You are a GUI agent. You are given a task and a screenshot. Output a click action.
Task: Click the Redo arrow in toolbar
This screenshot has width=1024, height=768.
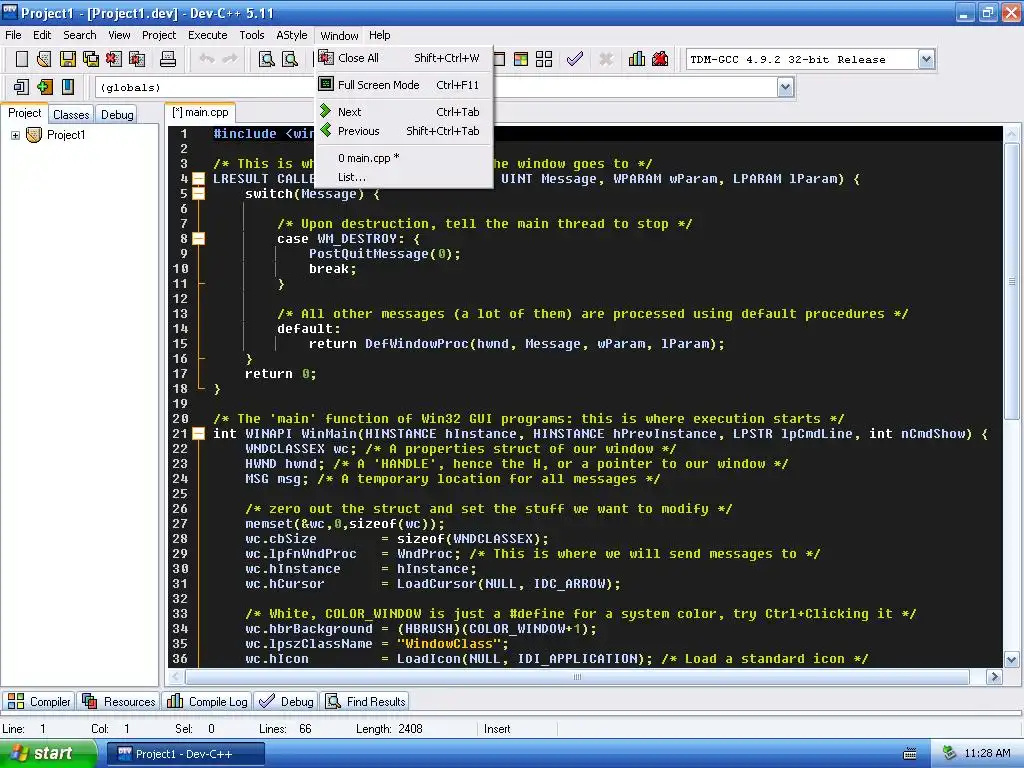coord(230,59)
